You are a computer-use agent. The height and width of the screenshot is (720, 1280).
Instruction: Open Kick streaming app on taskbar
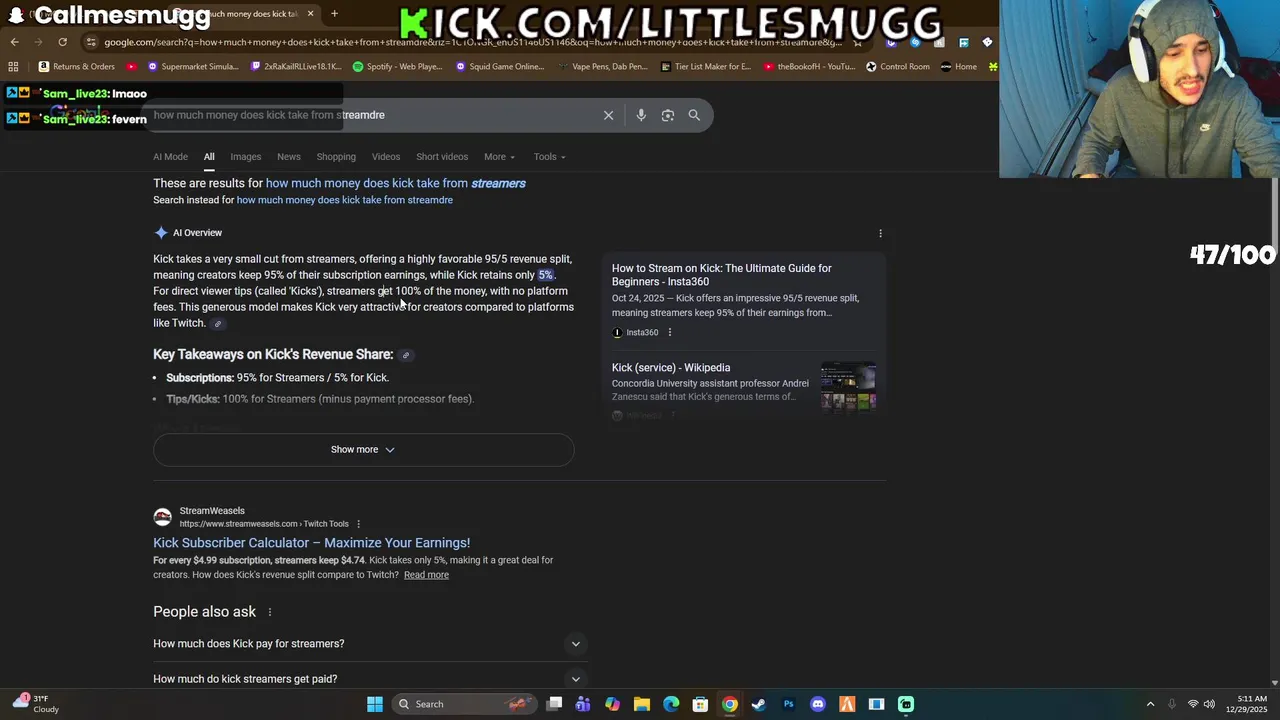tap(906, 704)
